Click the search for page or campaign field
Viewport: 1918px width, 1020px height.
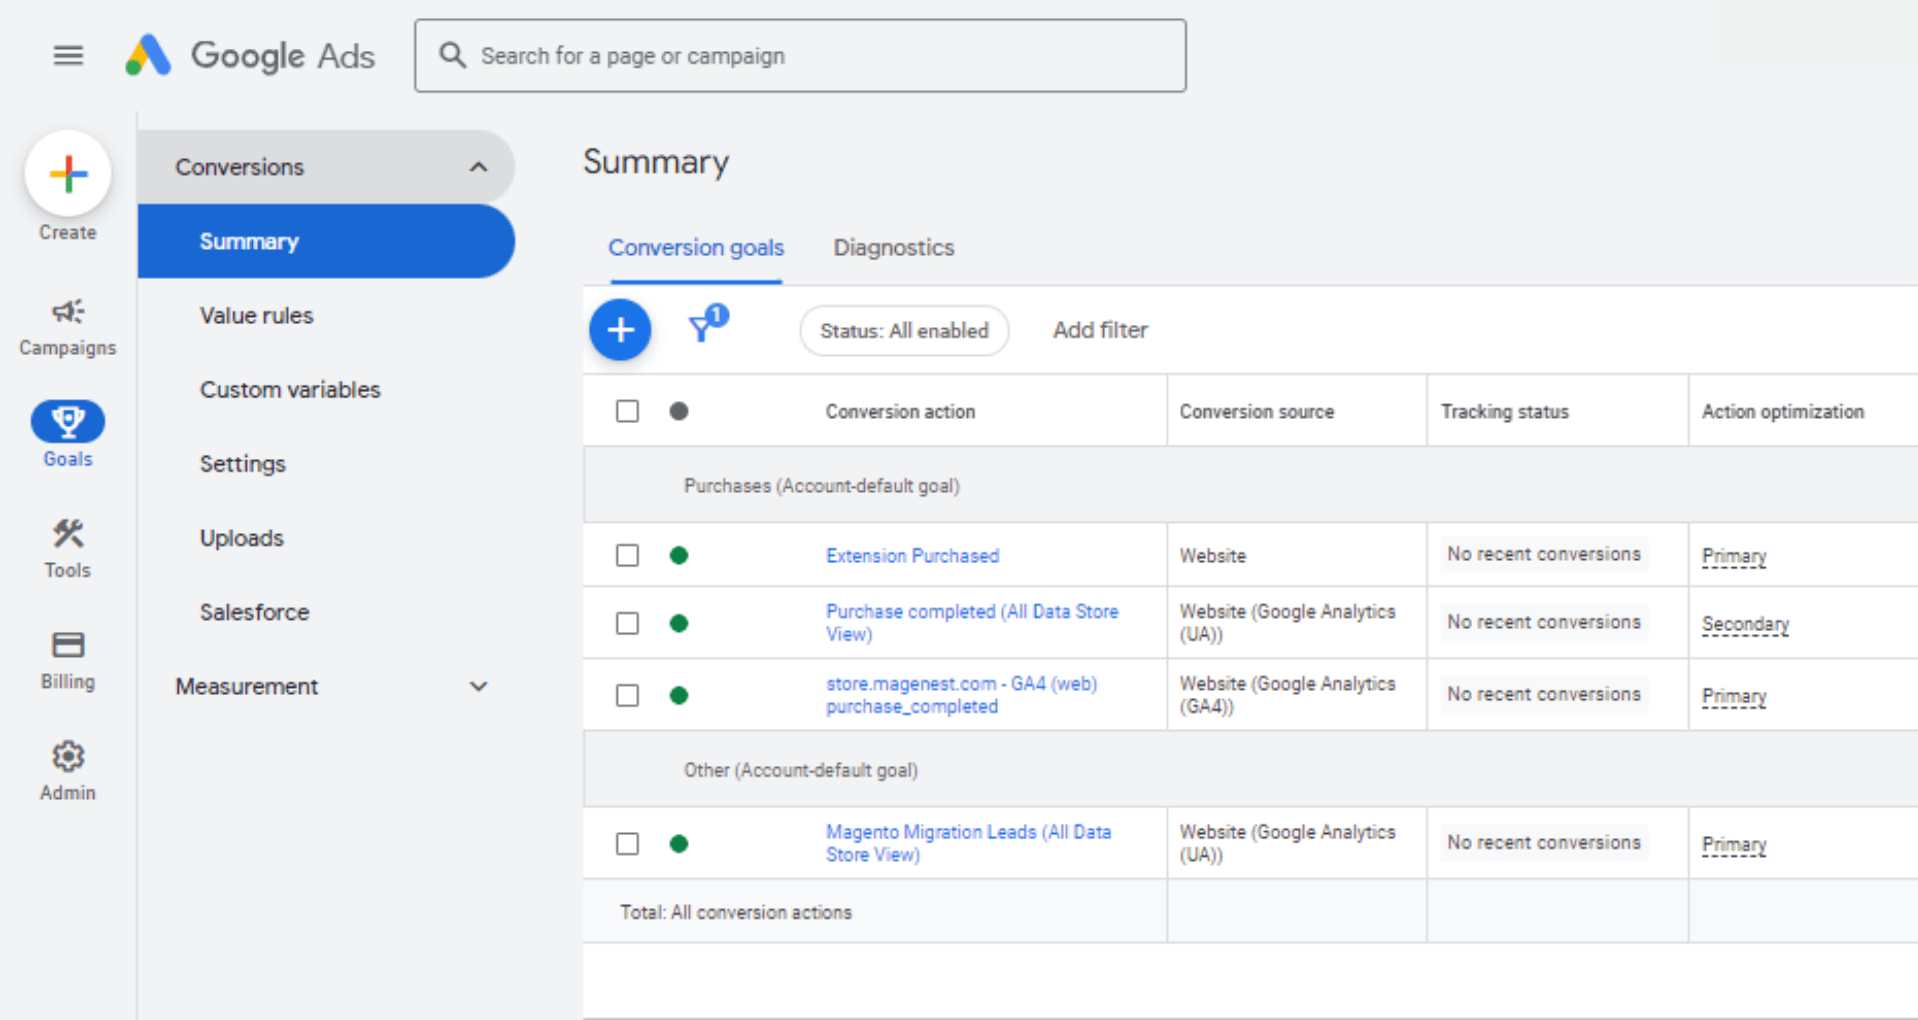[800, 56]
